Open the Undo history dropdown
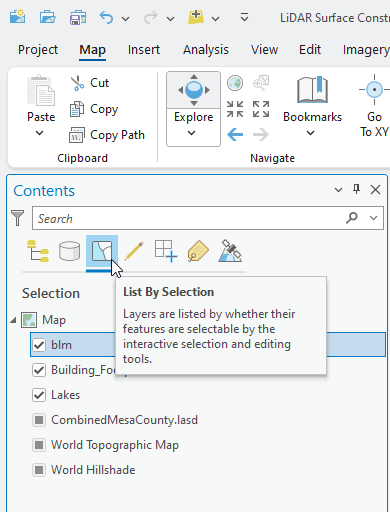This screenshot has height=512, width=390. click(x=126, y=19)
